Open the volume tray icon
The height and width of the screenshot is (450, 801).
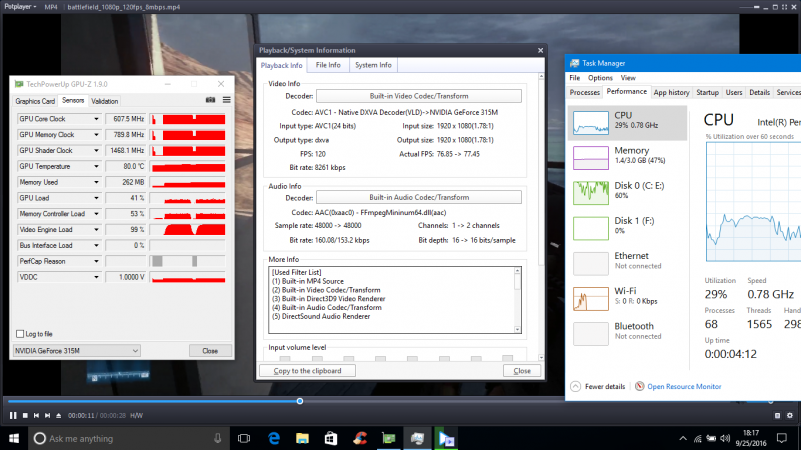[x=725, y=439]
